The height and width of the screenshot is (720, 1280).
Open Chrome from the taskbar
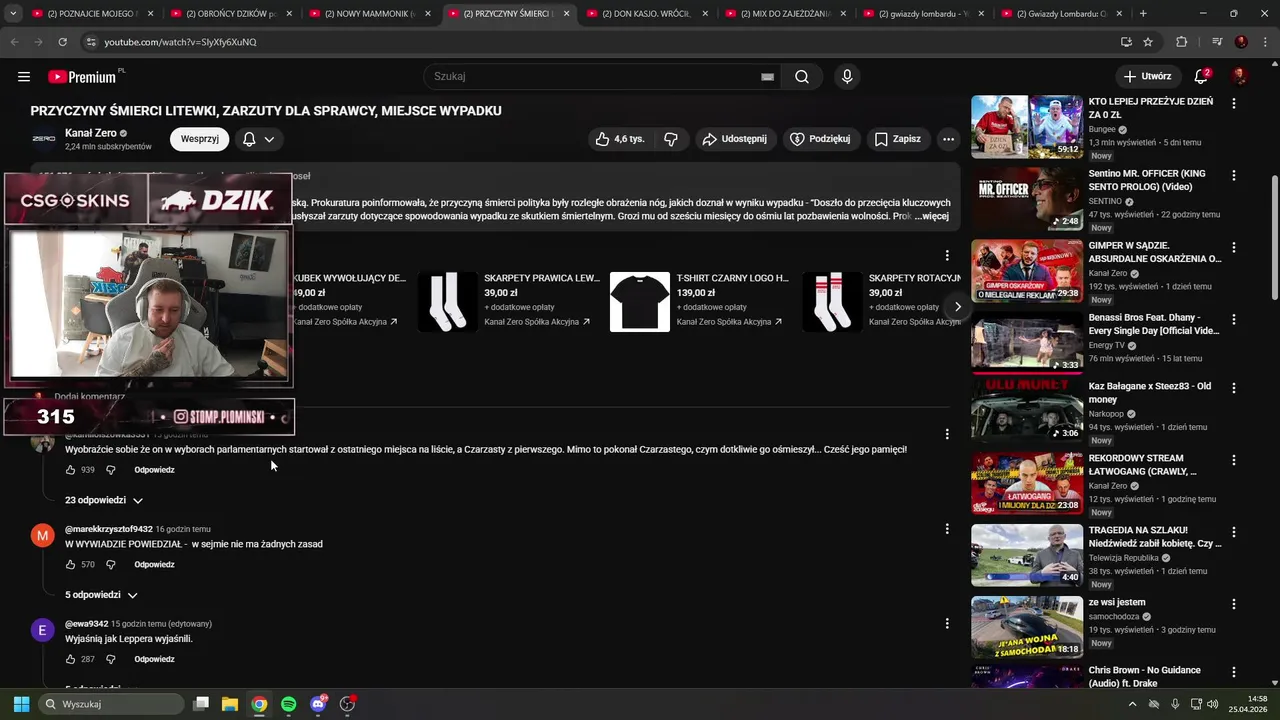point(259,704)
